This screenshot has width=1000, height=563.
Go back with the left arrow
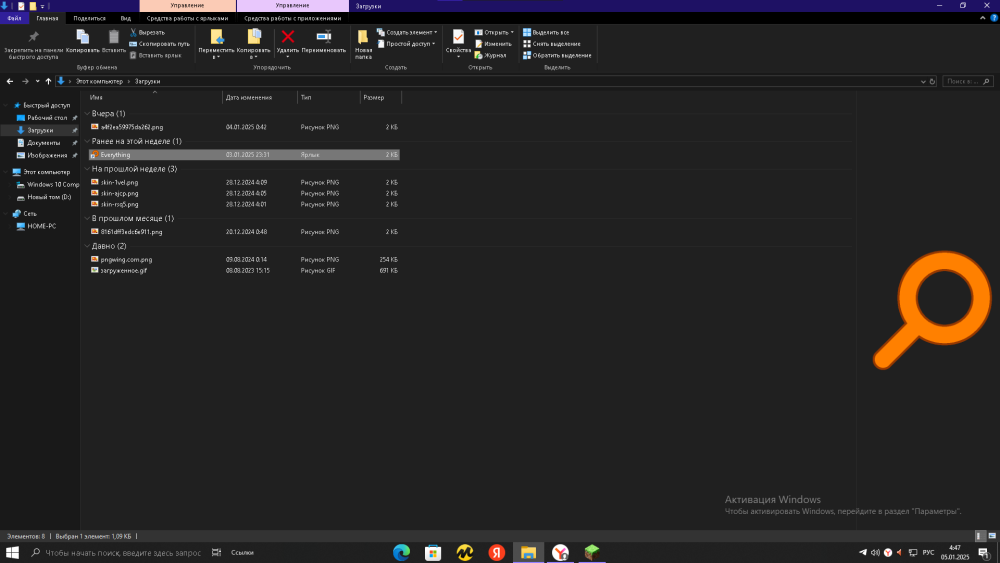pyautogui.click(x=10, y=82)
